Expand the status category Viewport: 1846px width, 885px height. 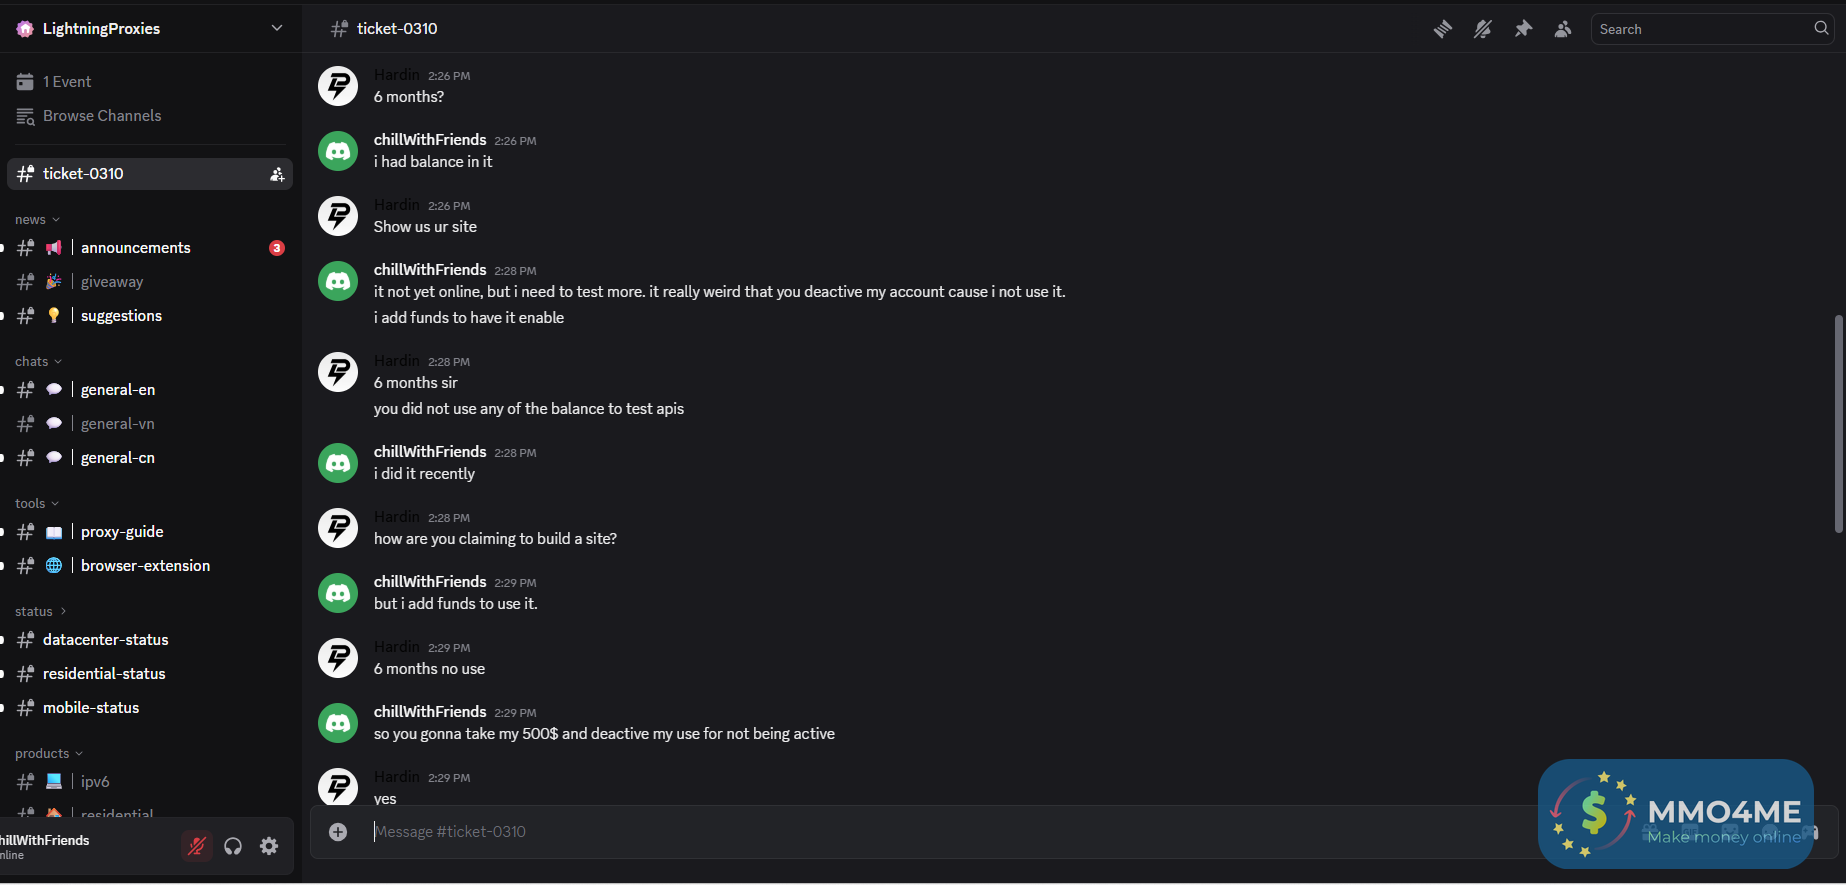pos(40,612)
